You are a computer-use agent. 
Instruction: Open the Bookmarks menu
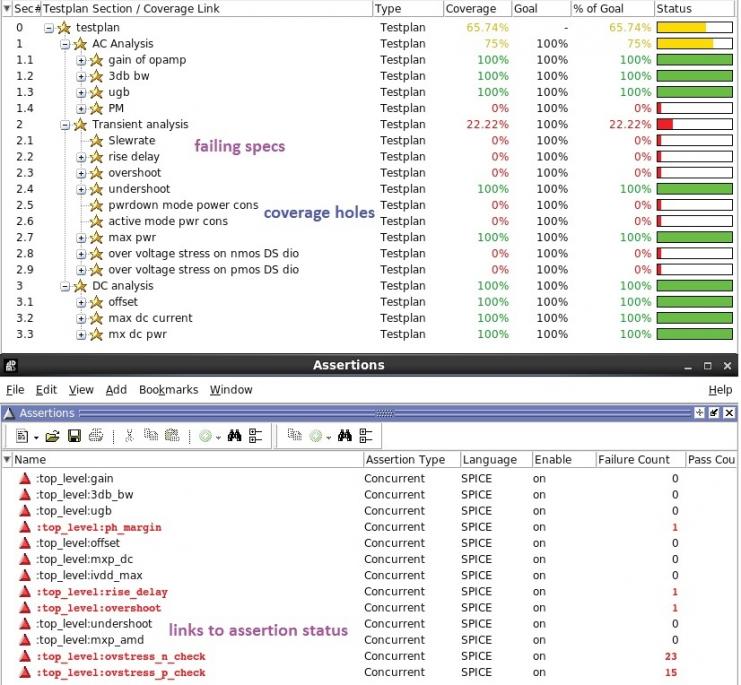coord(168,390)
